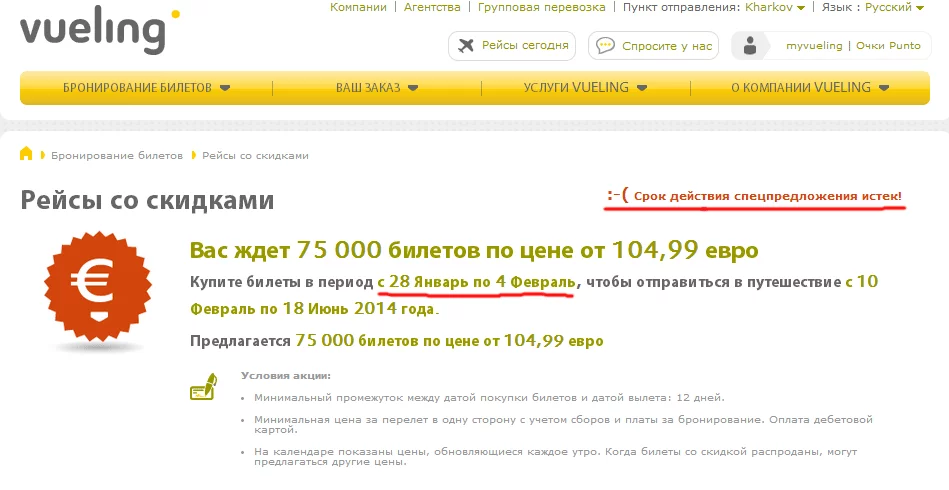Expand the Ваш заказ menu

pyautogui.click(x=377, y=88)
